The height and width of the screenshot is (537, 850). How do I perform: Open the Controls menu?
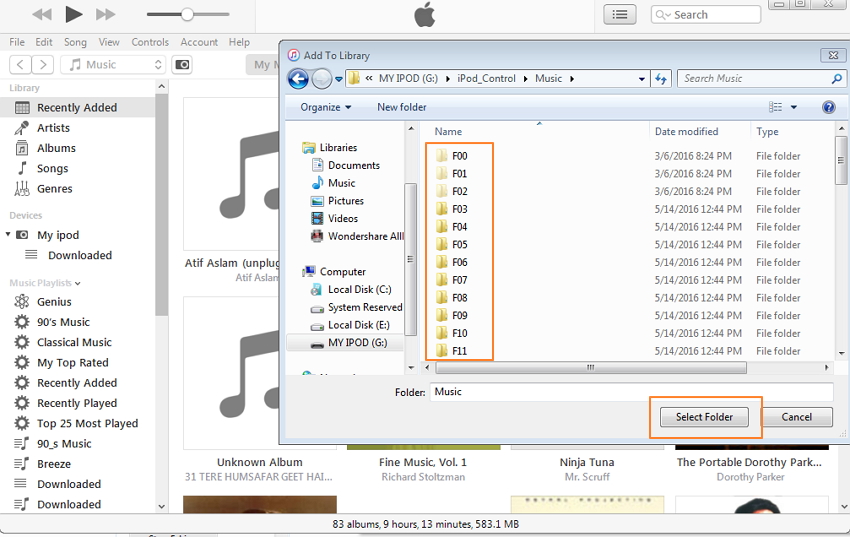click(x=150, y=42)
